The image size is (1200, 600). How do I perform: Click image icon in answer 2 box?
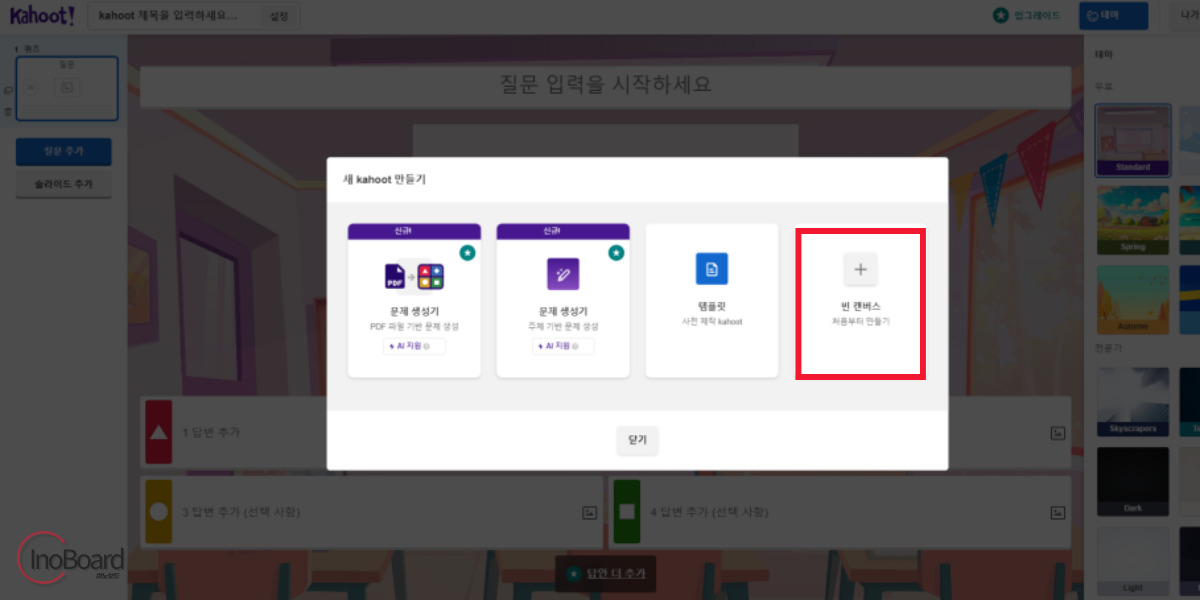coord(1057,433)
